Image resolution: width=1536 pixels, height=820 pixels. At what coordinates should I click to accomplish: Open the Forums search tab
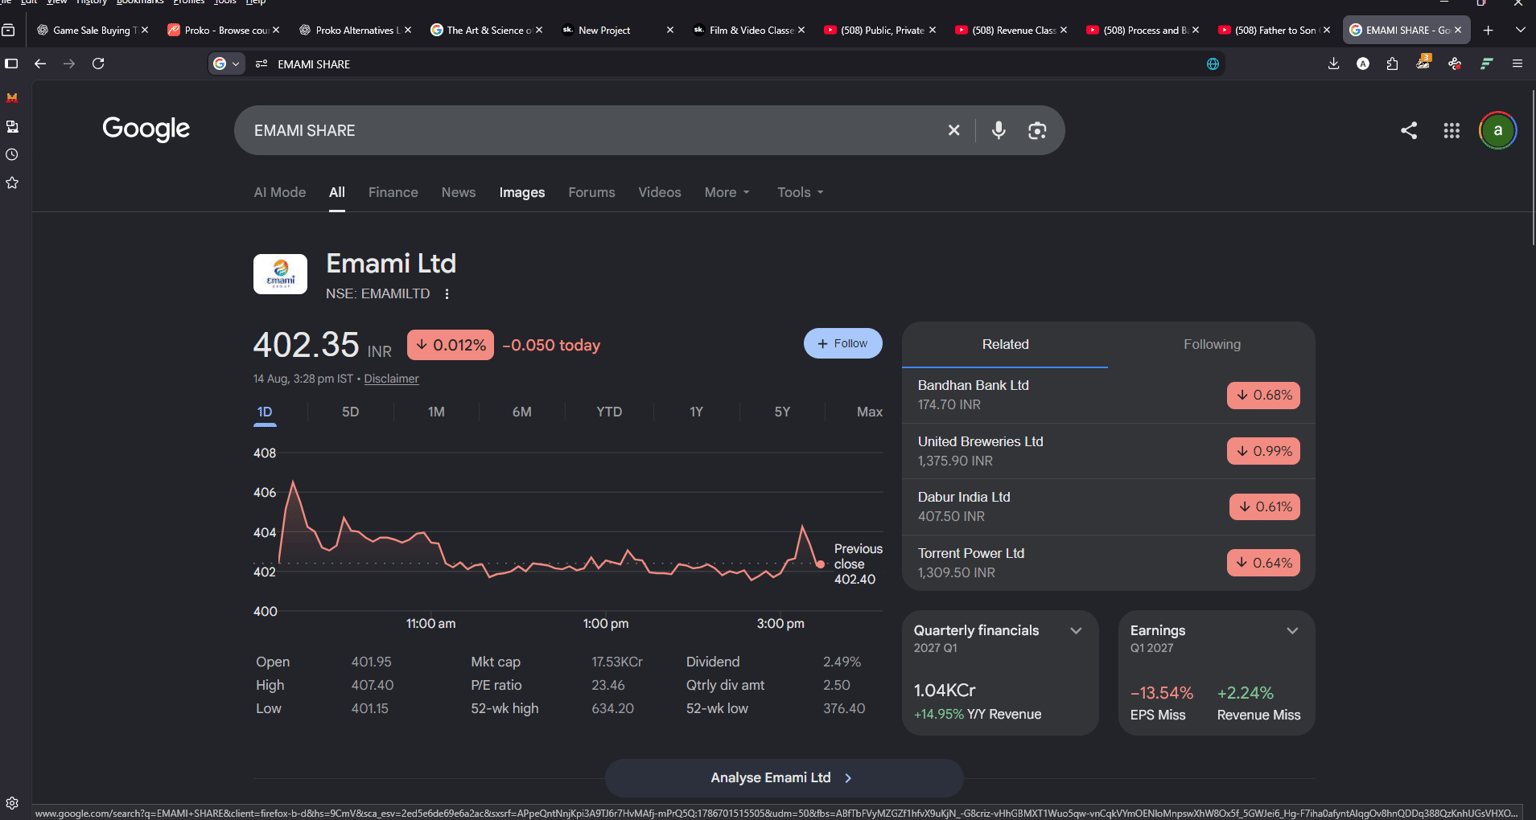592,192
